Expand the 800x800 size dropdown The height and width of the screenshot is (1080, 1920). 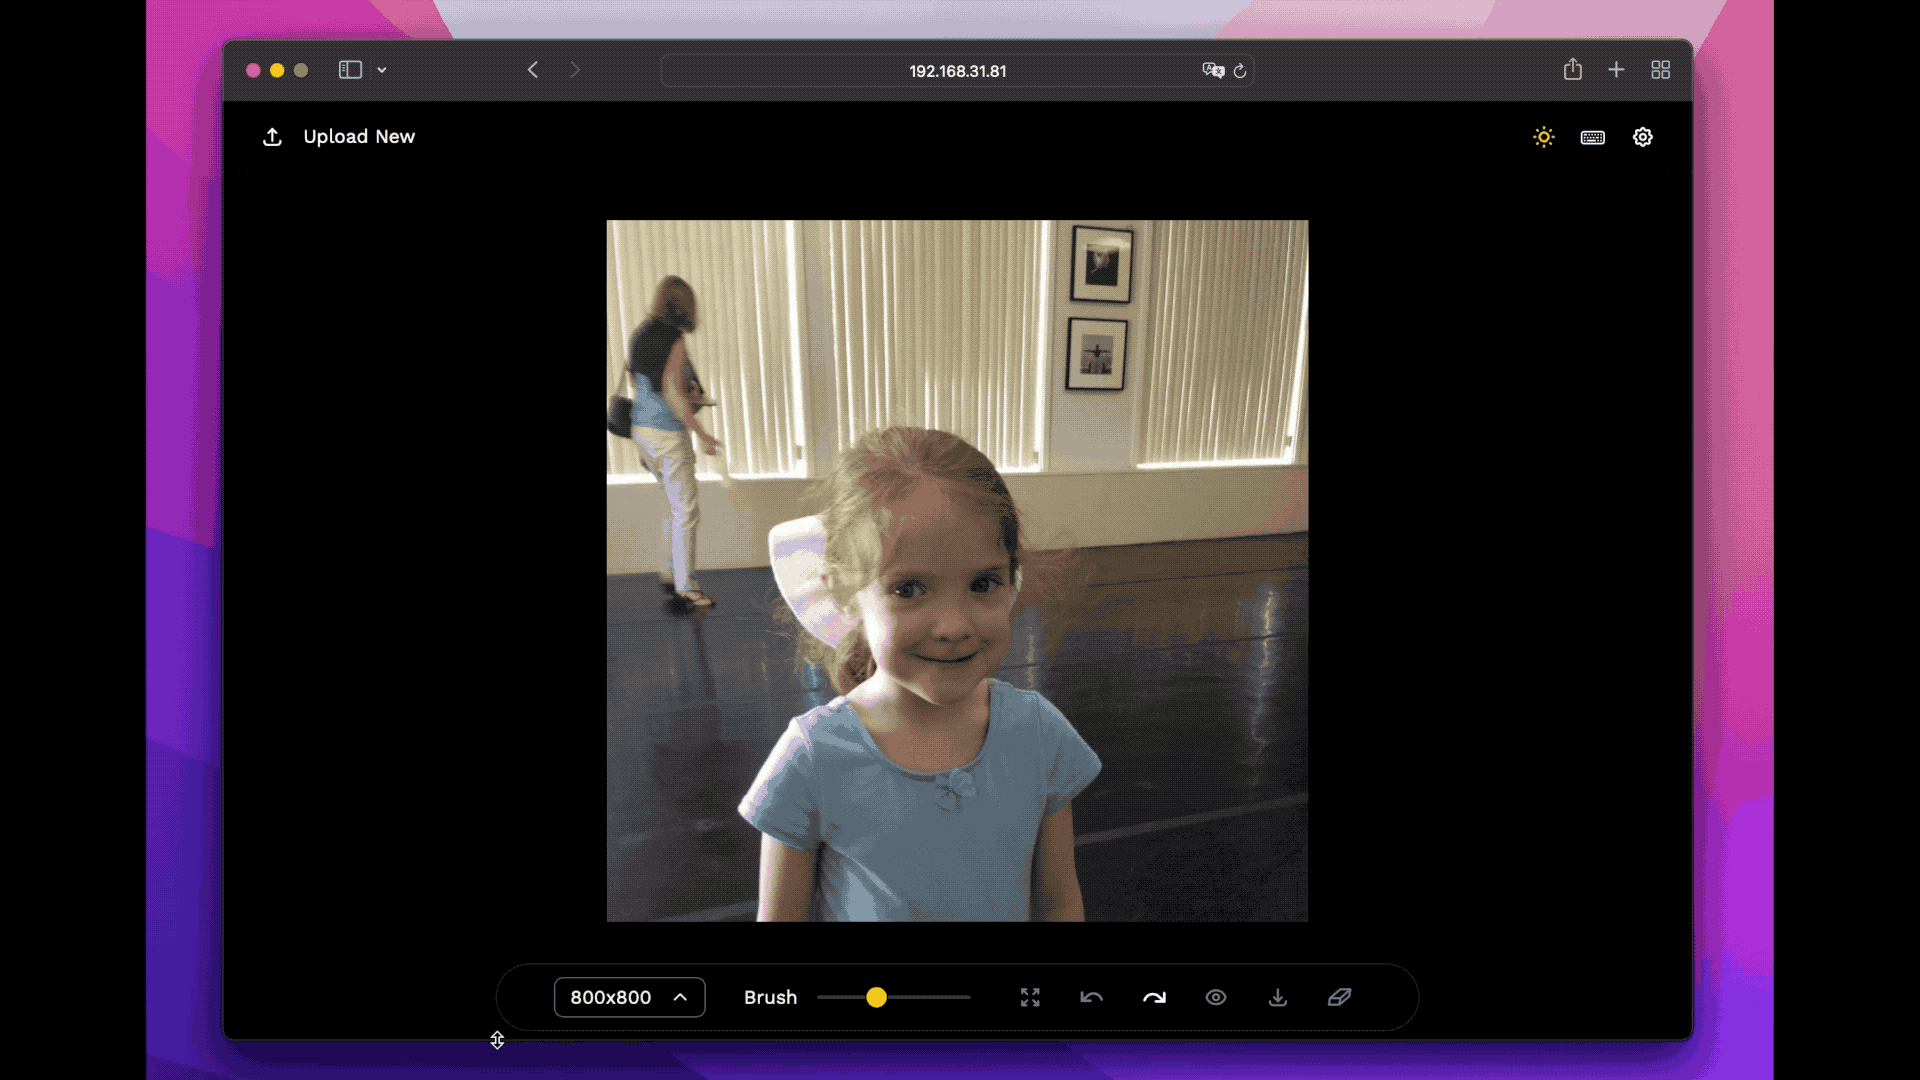[629, 997]
